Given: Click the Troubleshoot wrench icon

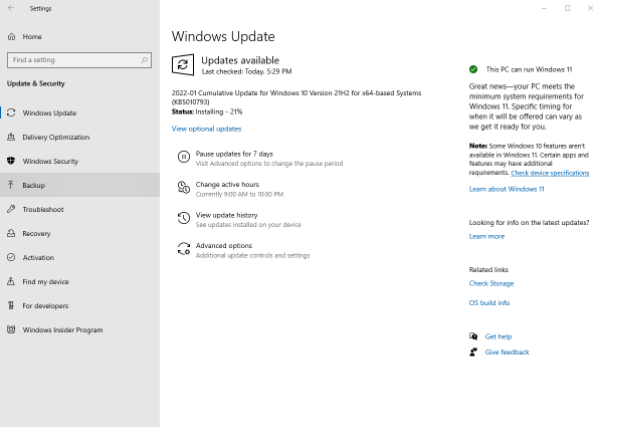Looking at the screenshot, I should pyautogui.click(x=11, y=209).
